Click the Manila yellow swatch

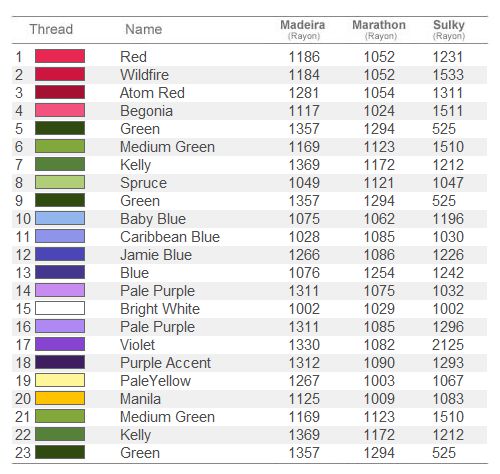tap(60, 398)
